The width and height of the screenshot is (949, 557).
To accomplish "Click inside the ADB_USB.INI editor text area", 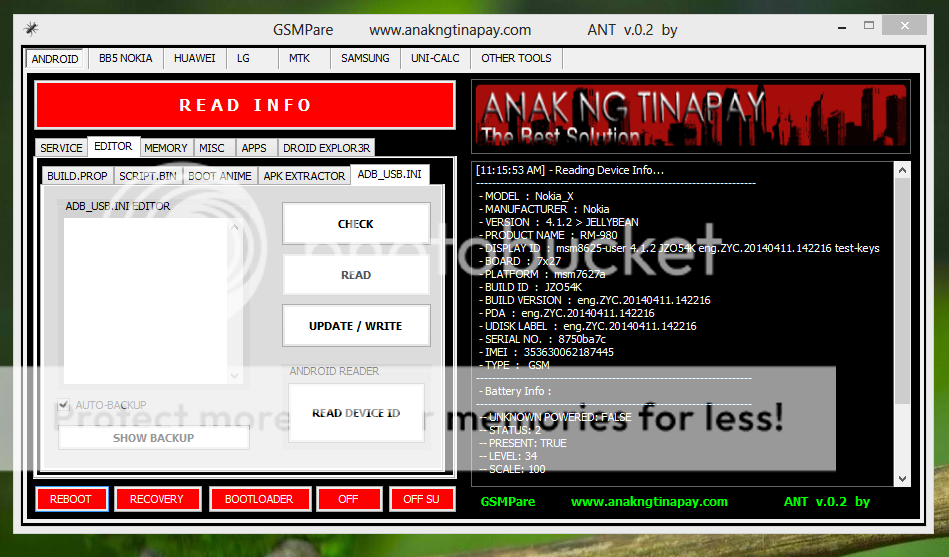I will click(146, 300).
